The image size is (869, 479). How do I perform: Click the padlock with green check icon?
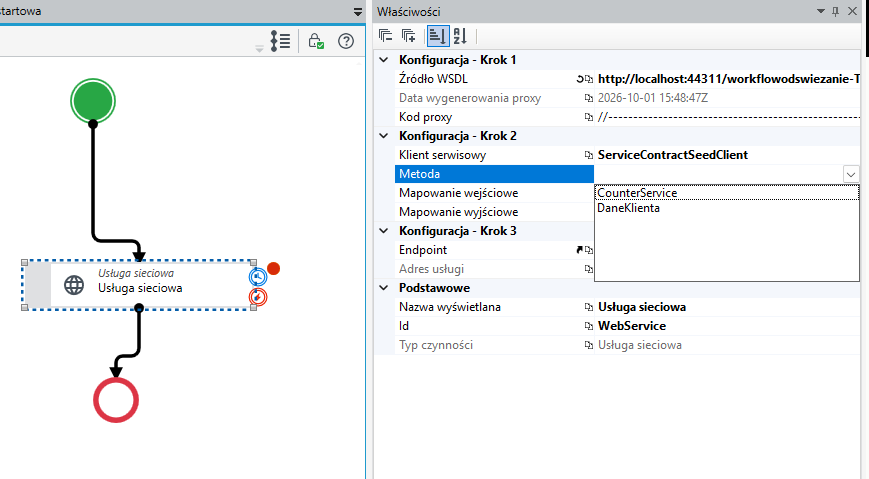pyautogui.click(x=316, y=41)
